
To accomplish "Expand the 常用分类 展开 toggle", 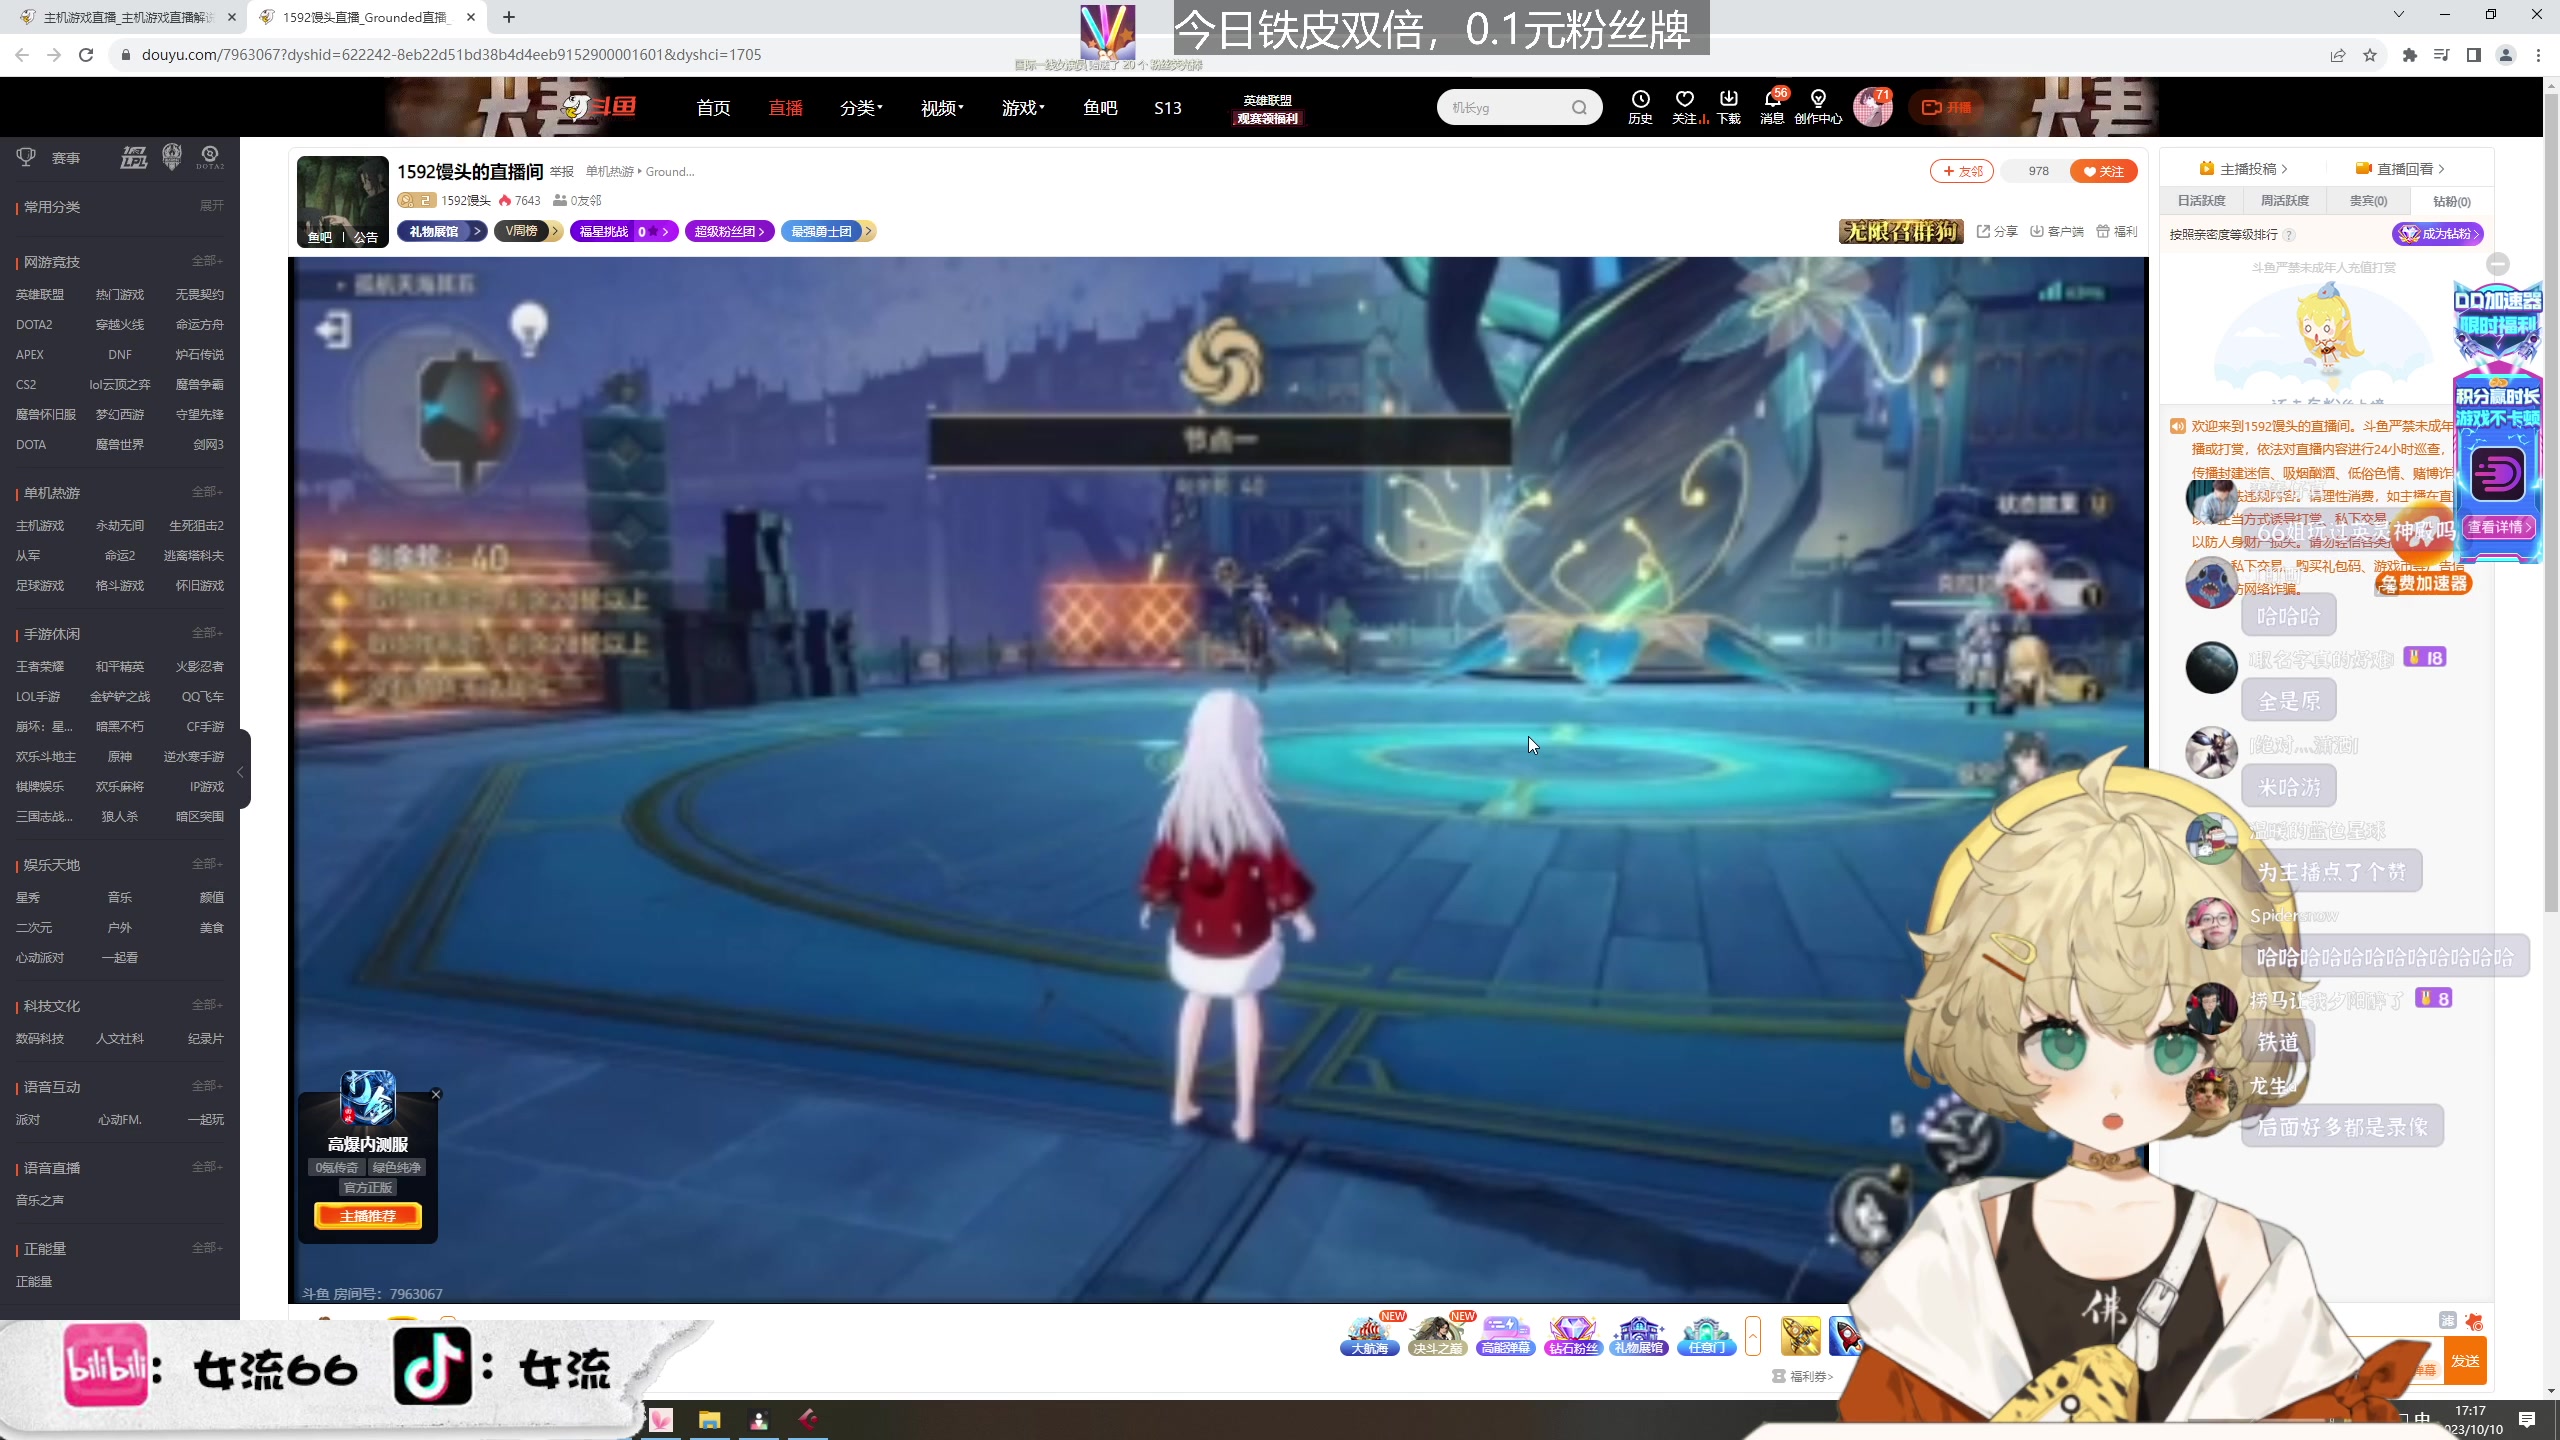I will point(211,205).
